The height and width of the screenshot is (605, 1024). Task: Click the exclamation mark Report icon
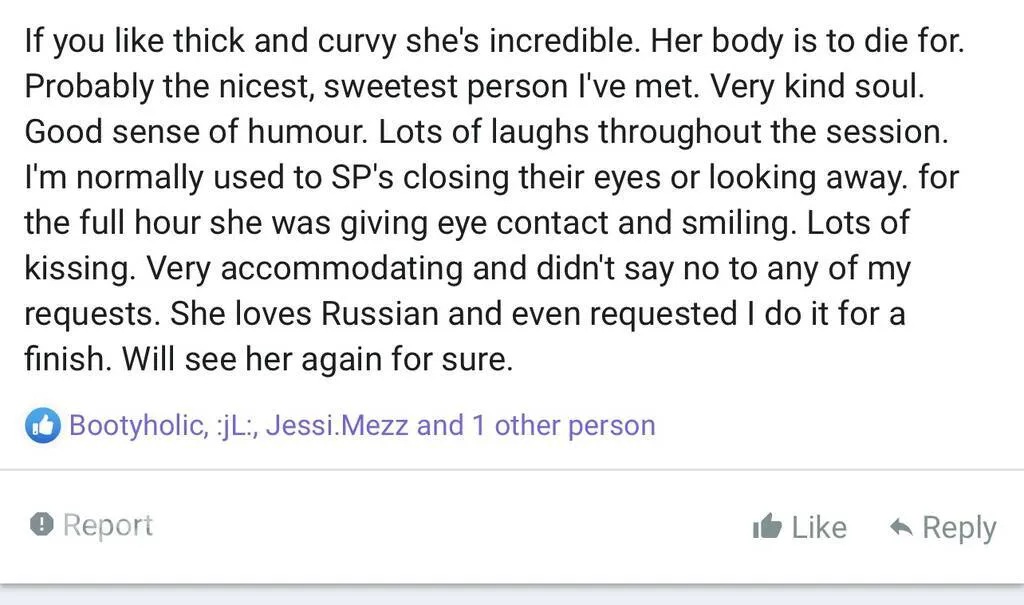tap(41, 524)
